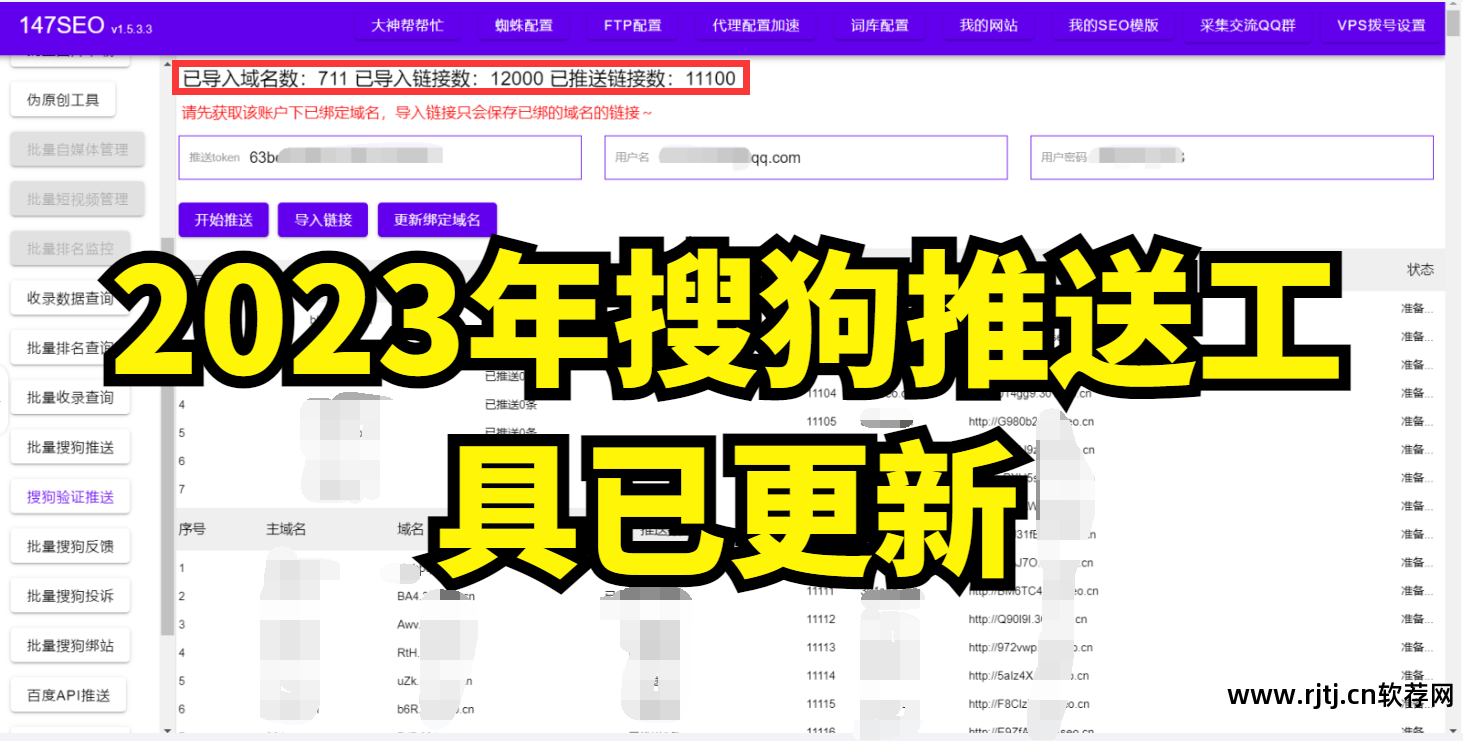
Task: Open 批量收录查询 sidebar item
Action: click(70, 397)
